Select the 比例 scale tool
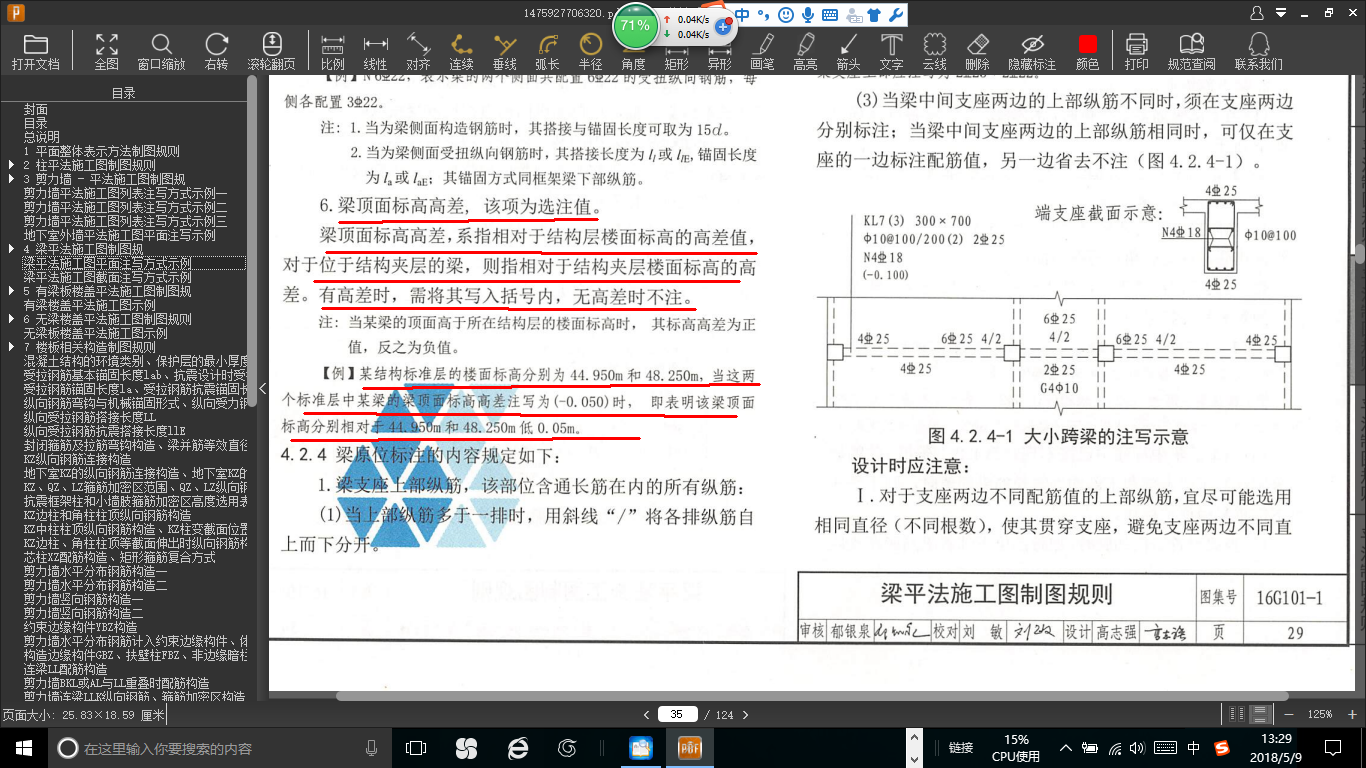1366x768 pixels. pyautogui.click(x=333, y=51)
